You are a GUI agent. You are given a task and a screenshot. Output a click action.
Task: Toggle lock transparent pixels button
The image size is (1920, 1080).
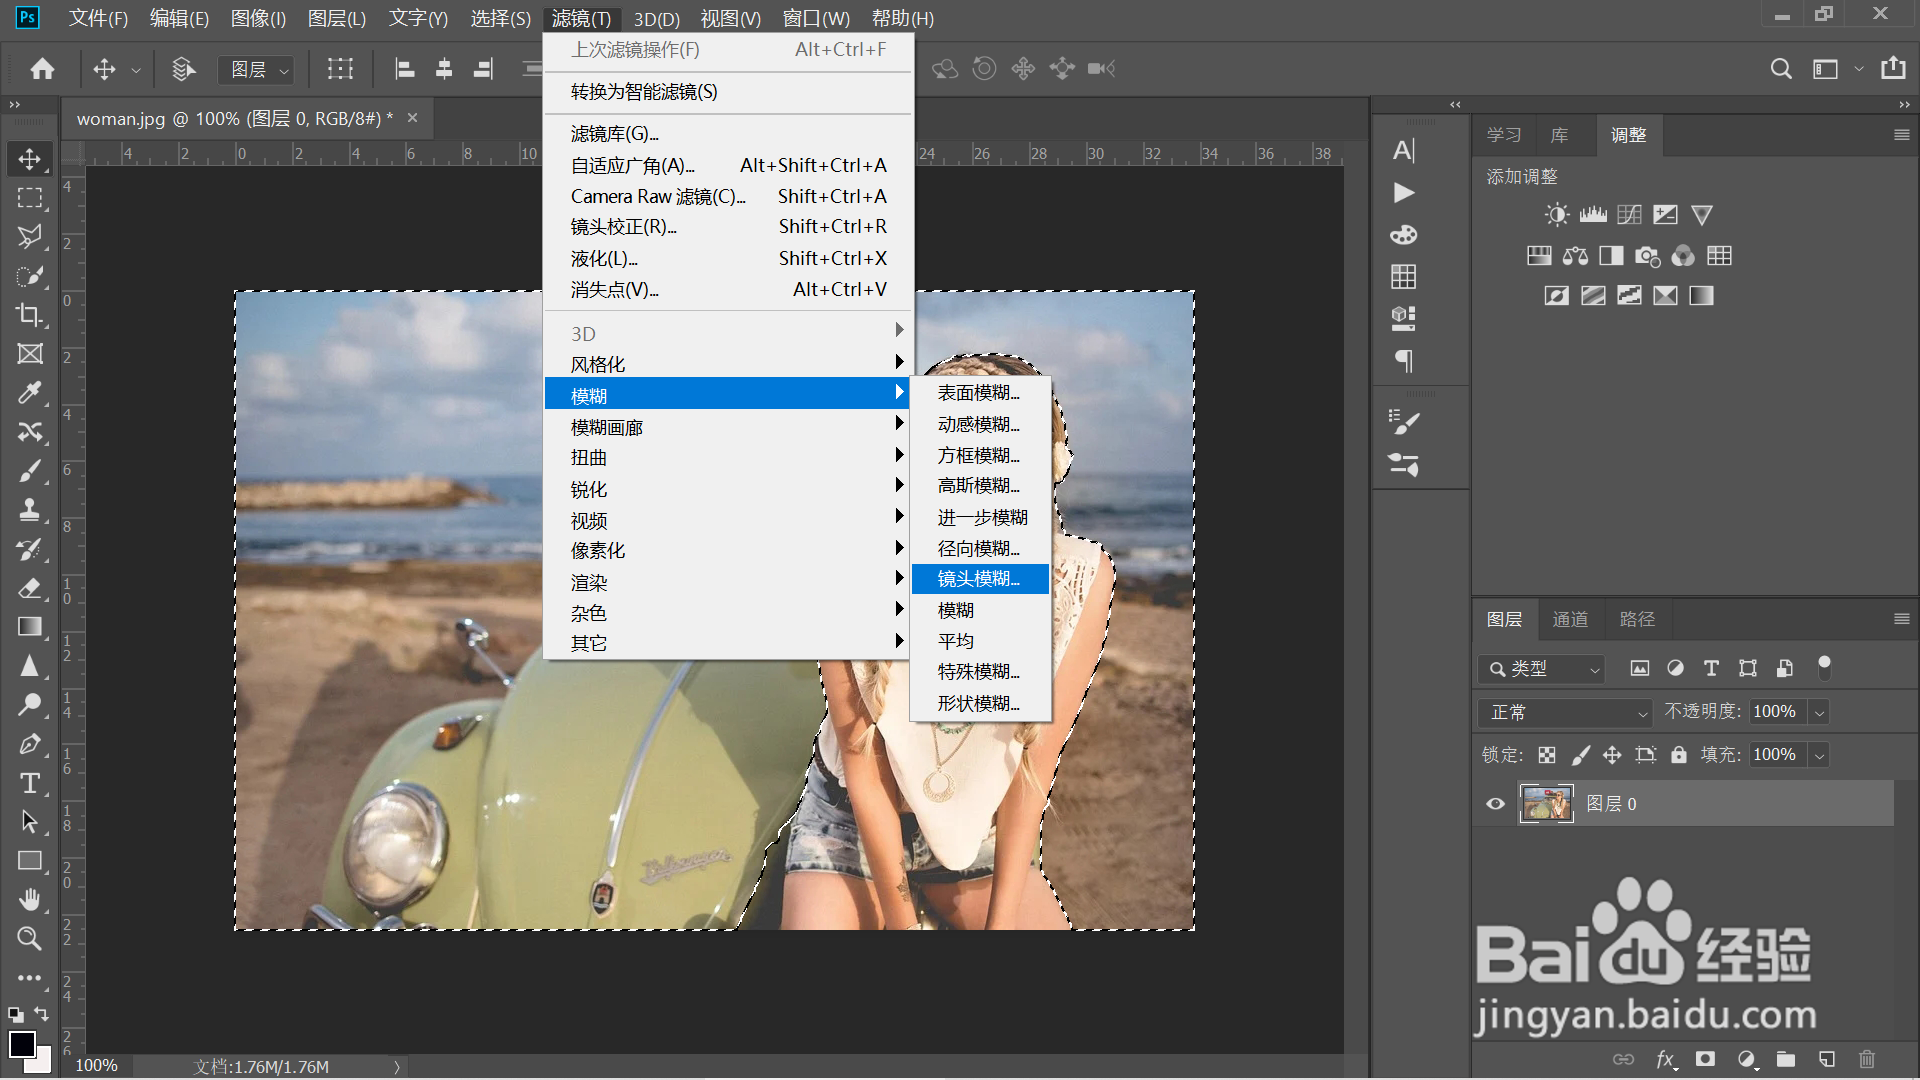click(x=1547, y=755)
